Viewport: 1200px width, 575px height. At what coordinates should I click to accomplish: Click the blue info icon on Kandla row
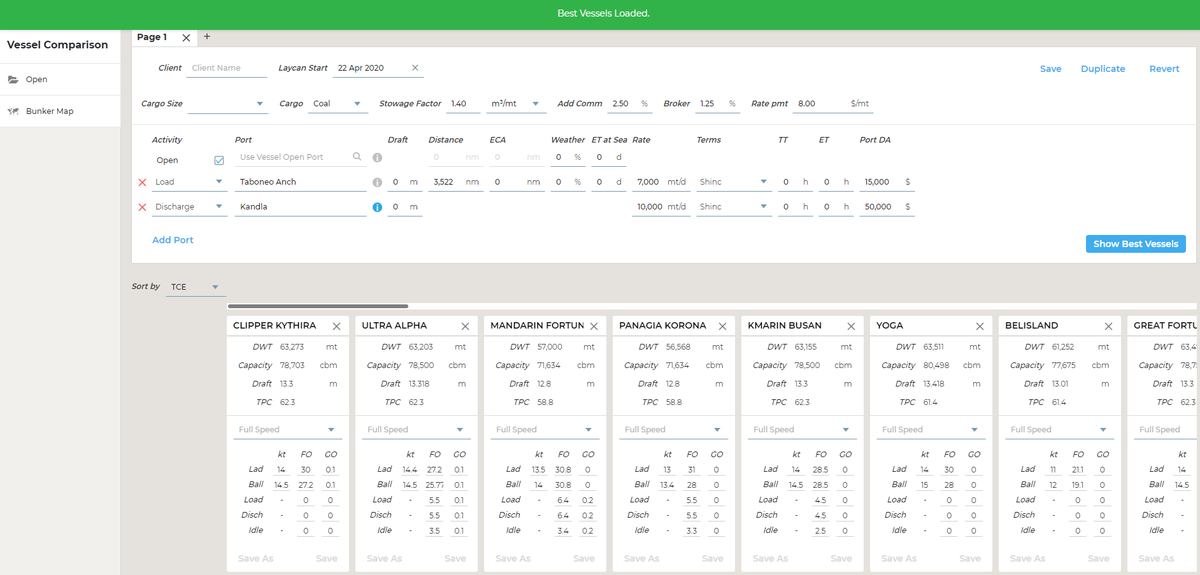(x=377, y=207)
